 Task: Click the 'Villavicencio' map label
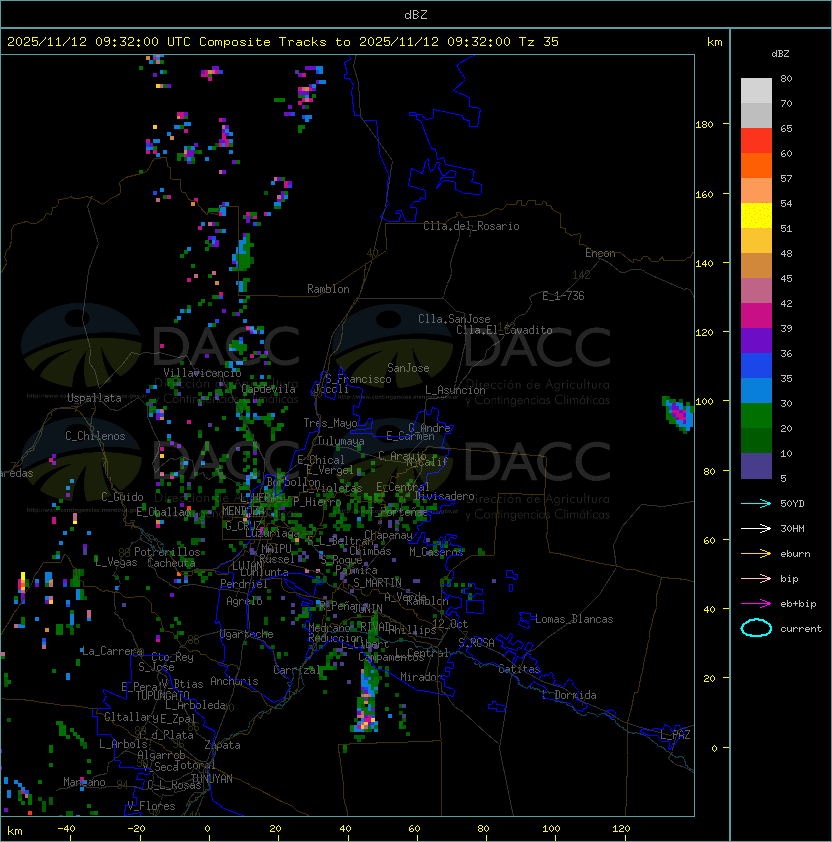[x=202, y=373]
